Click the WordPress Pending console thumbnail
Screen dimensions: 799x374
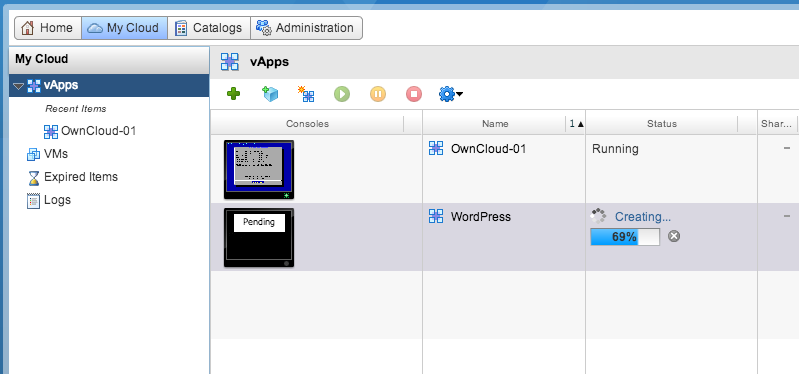point(259,237)
